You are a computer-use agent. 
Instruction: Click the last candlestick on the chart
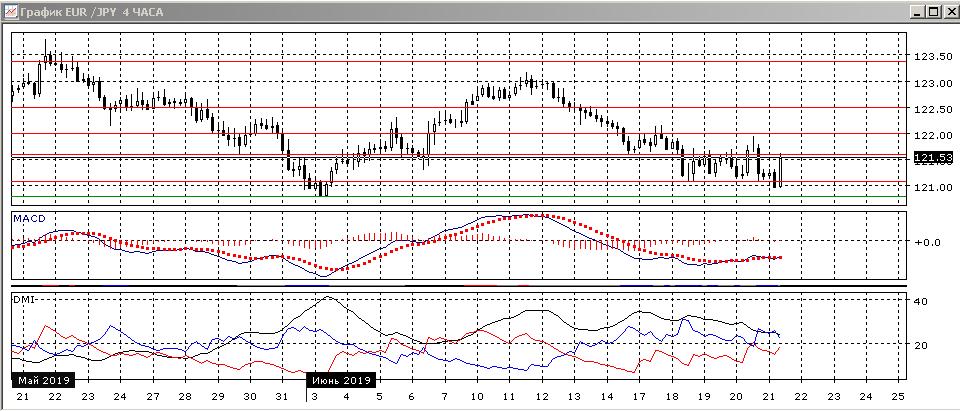coord(779,170)
